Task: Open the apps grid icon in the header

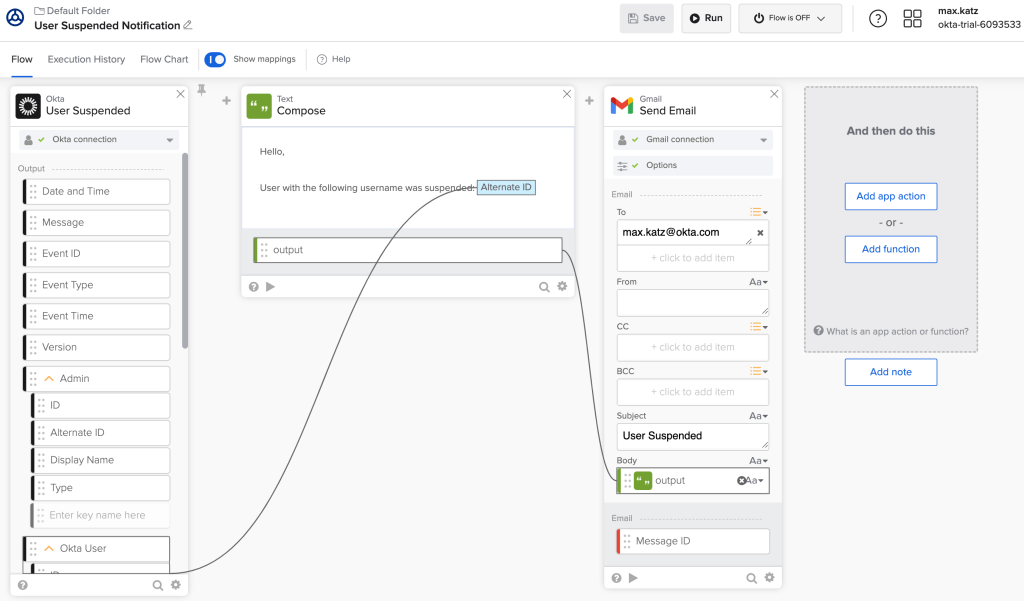Action: (x=912, y=18)
